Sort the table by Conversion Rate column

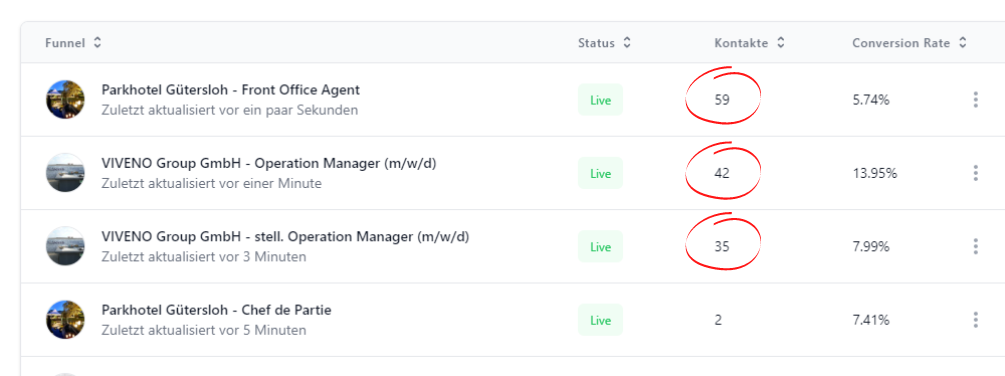[909, 43]
